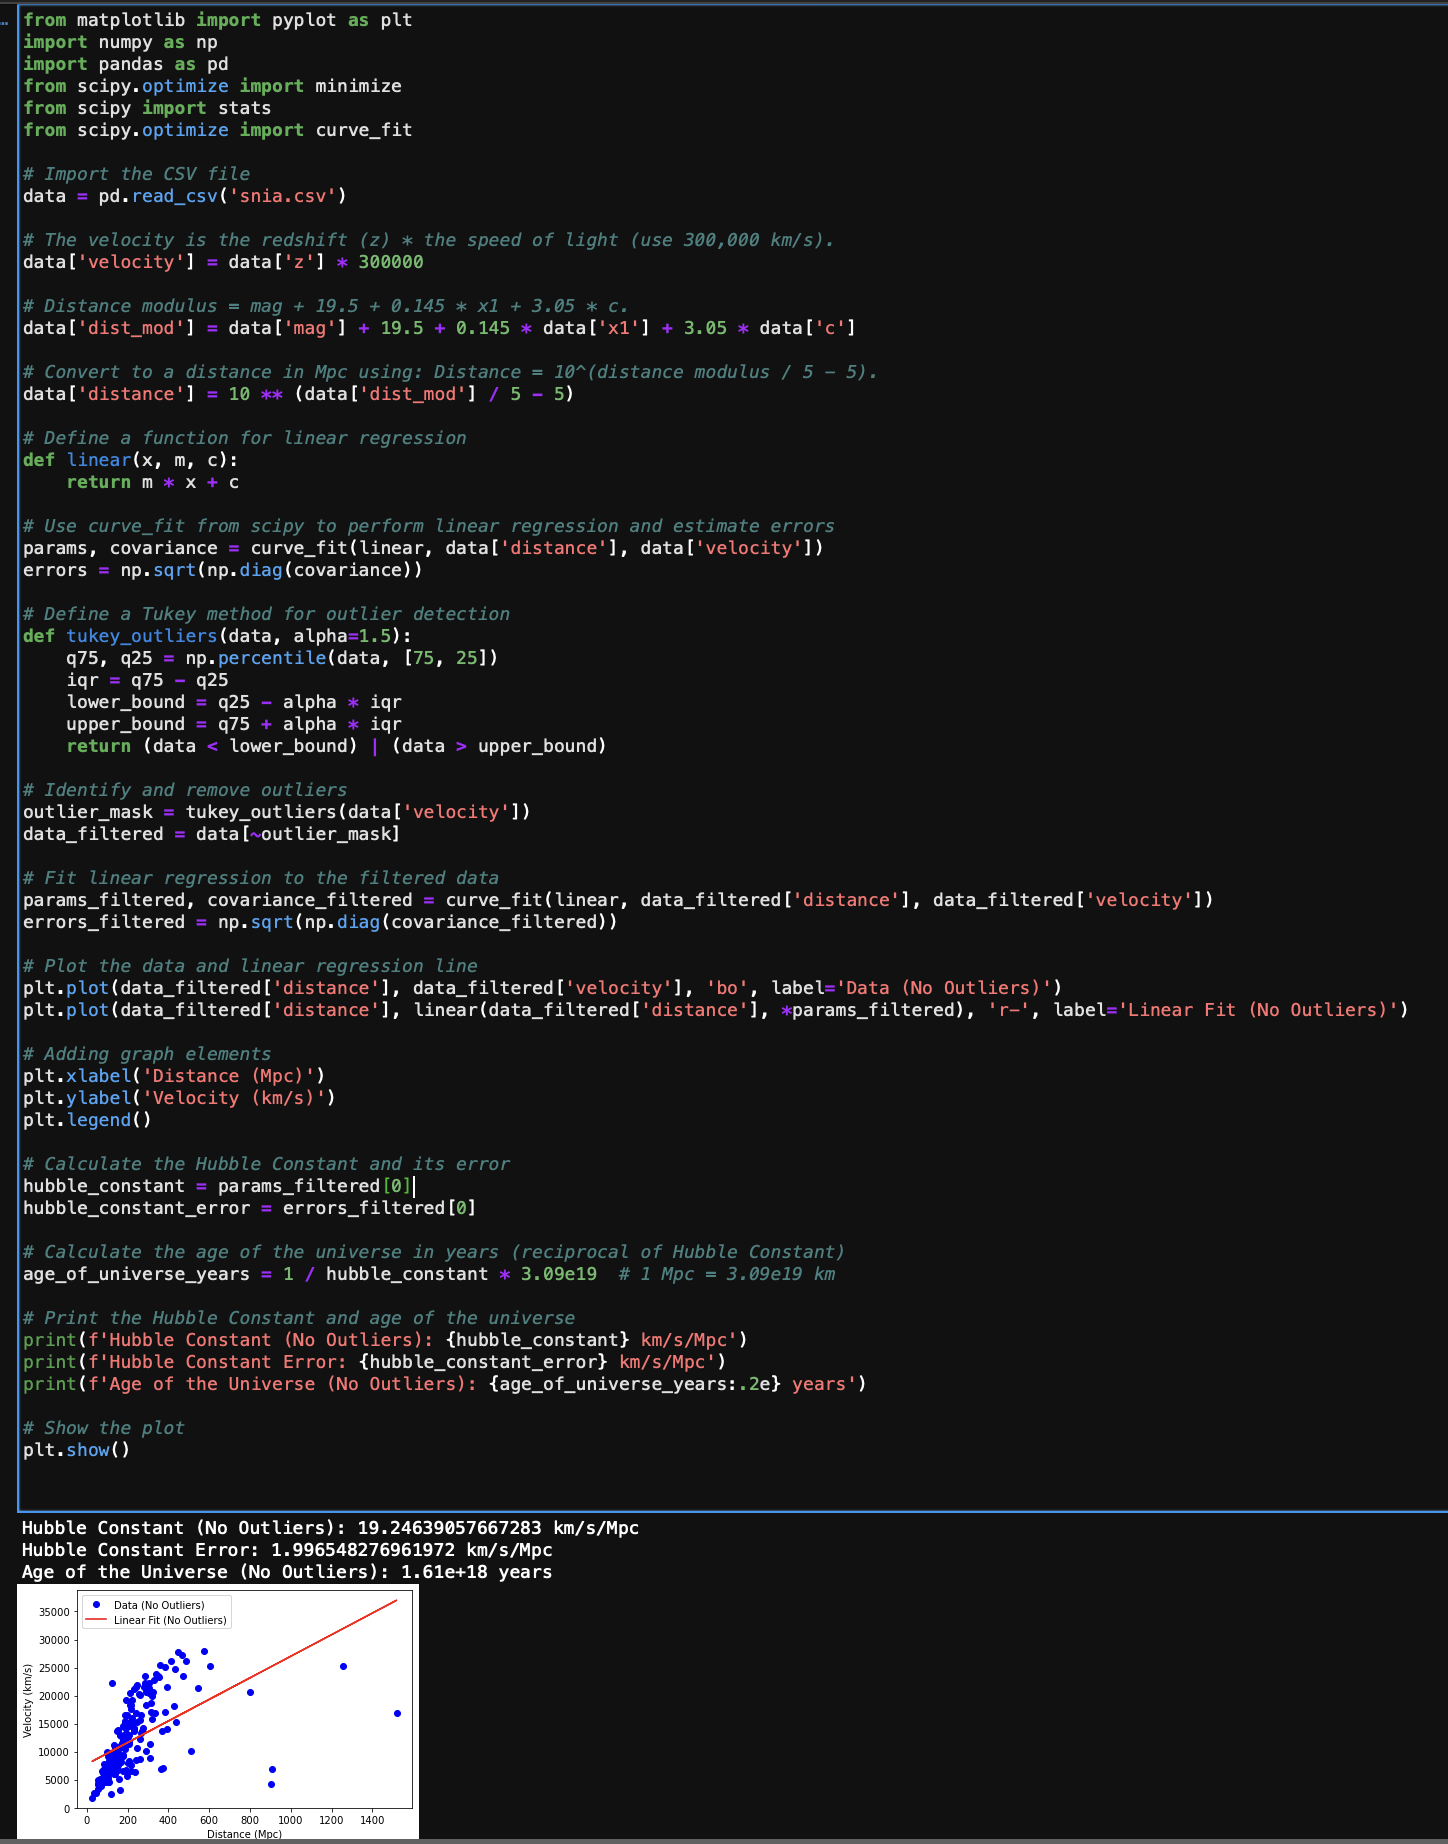Click the "plt.legend()" code line
Image resolution: width=1448 pixels, height=1844 pixels.
pyautogui.click(x=88, y=1120)
